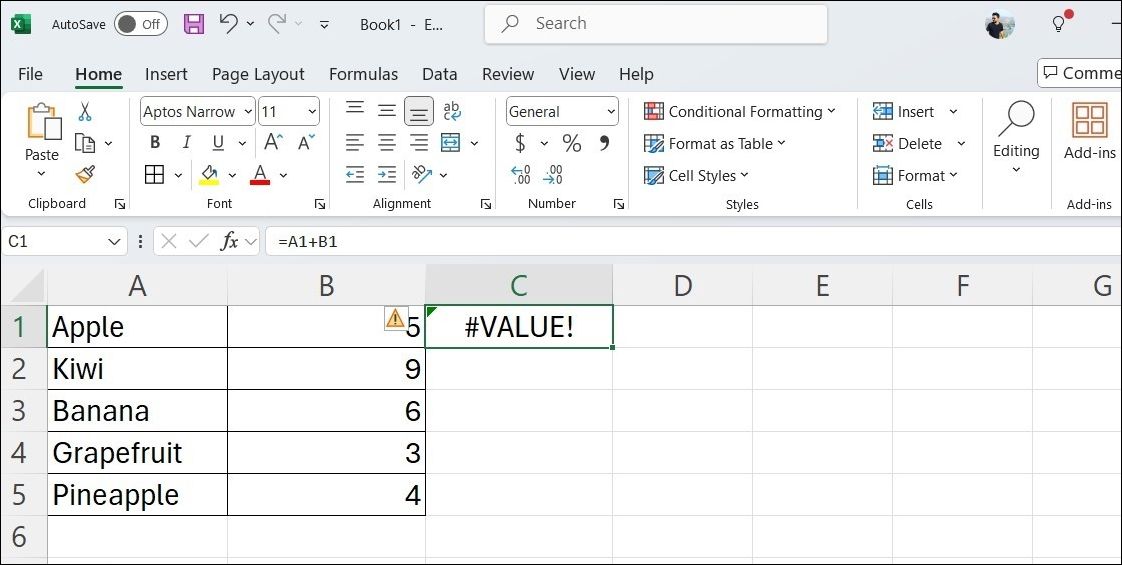
Task: Click the Increase Decimal icon
Action: 520,175
